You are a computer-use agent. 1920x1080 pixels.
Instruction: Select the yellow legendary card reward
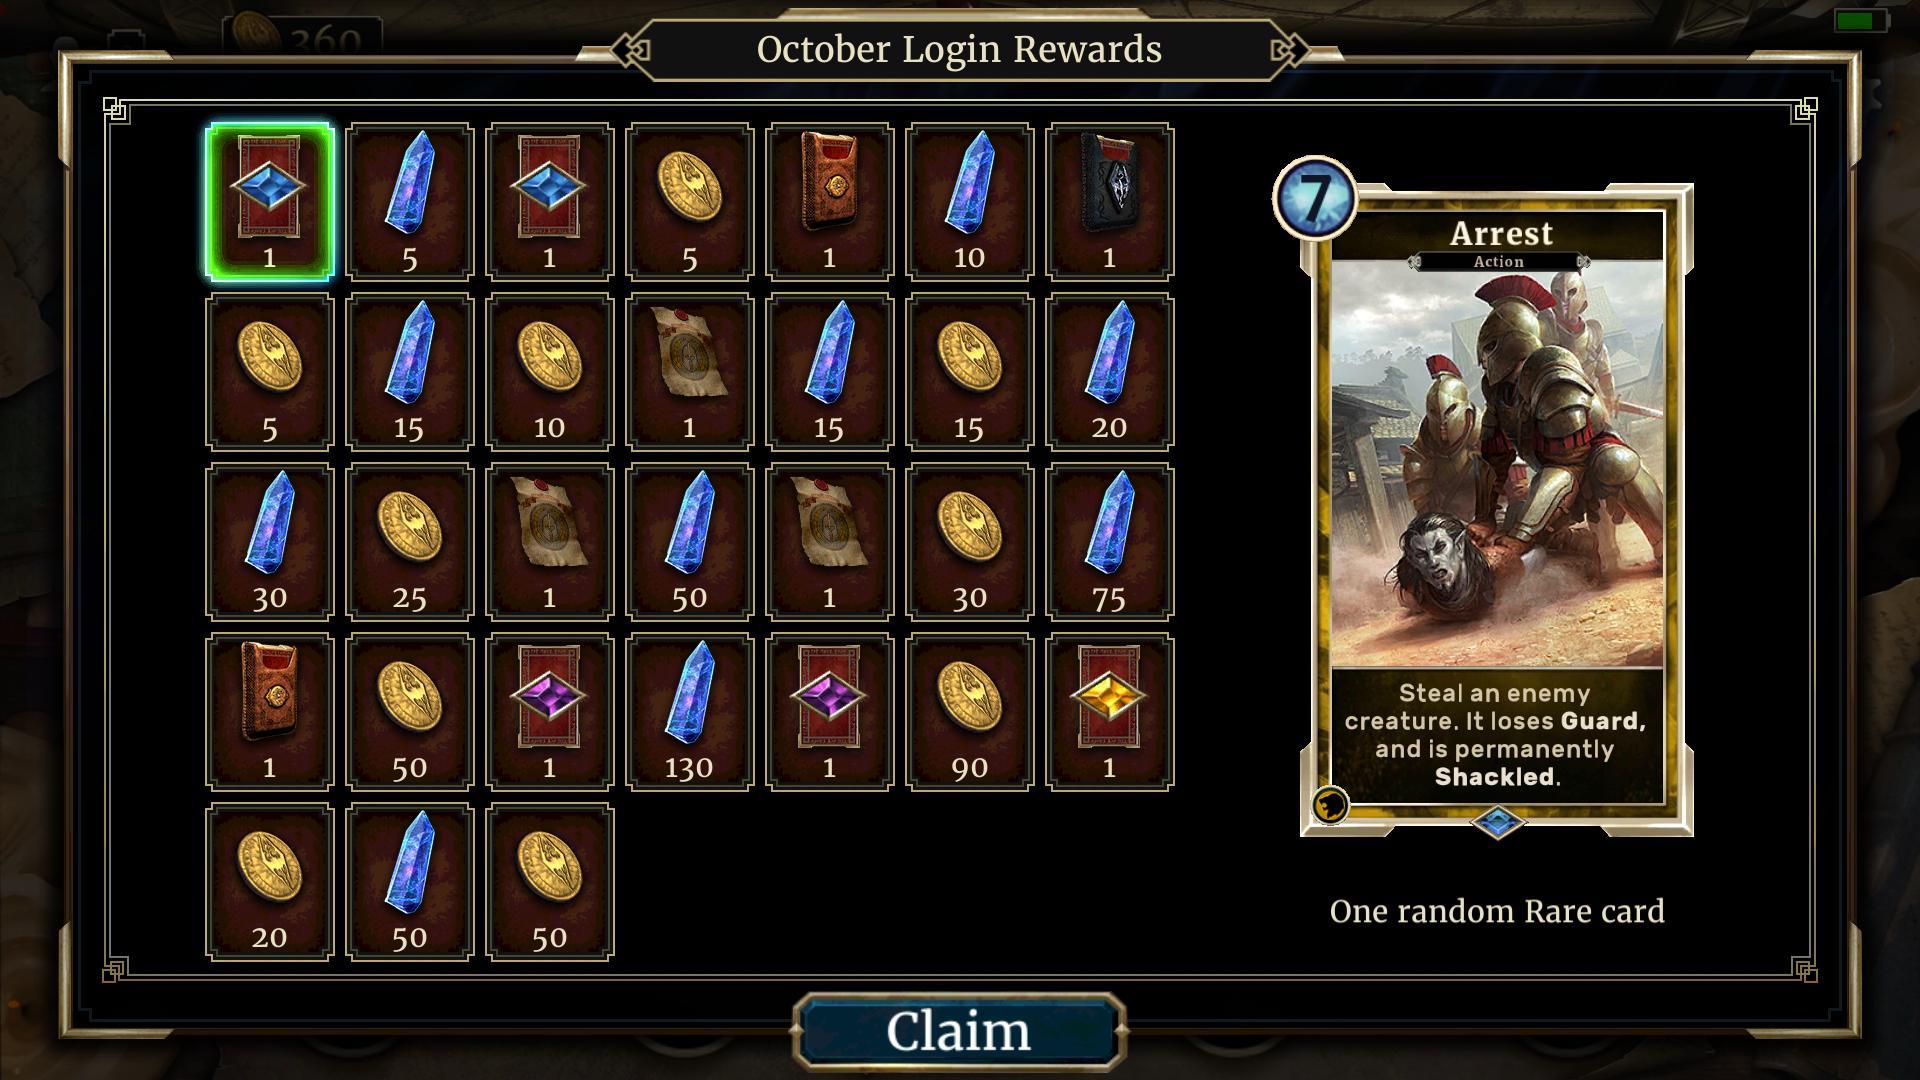coord(1109,711)
